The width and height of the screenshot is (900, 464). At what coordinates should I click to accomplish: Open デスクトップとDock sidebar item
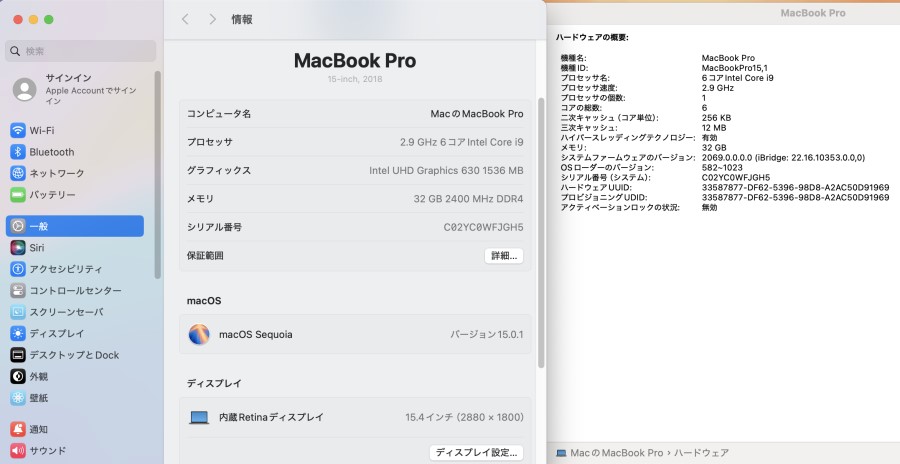[75, 355]
